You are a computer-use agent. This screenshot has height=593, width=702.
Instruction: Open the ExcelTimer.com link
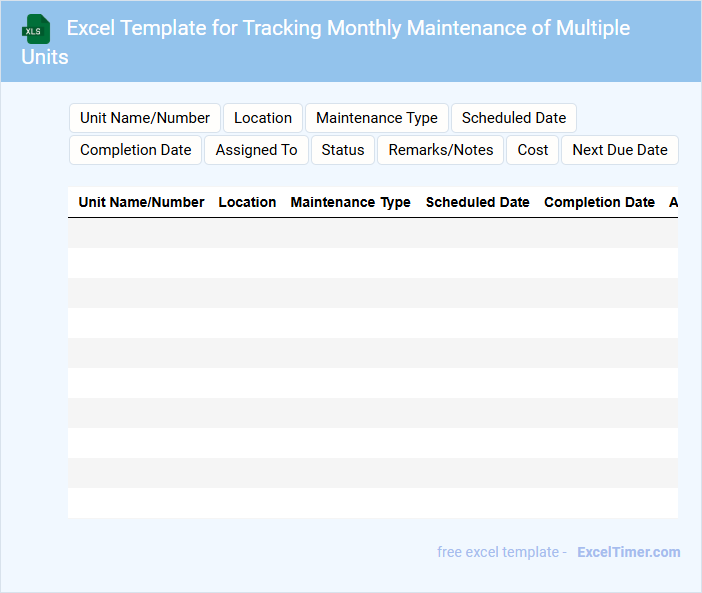point(628,552)
